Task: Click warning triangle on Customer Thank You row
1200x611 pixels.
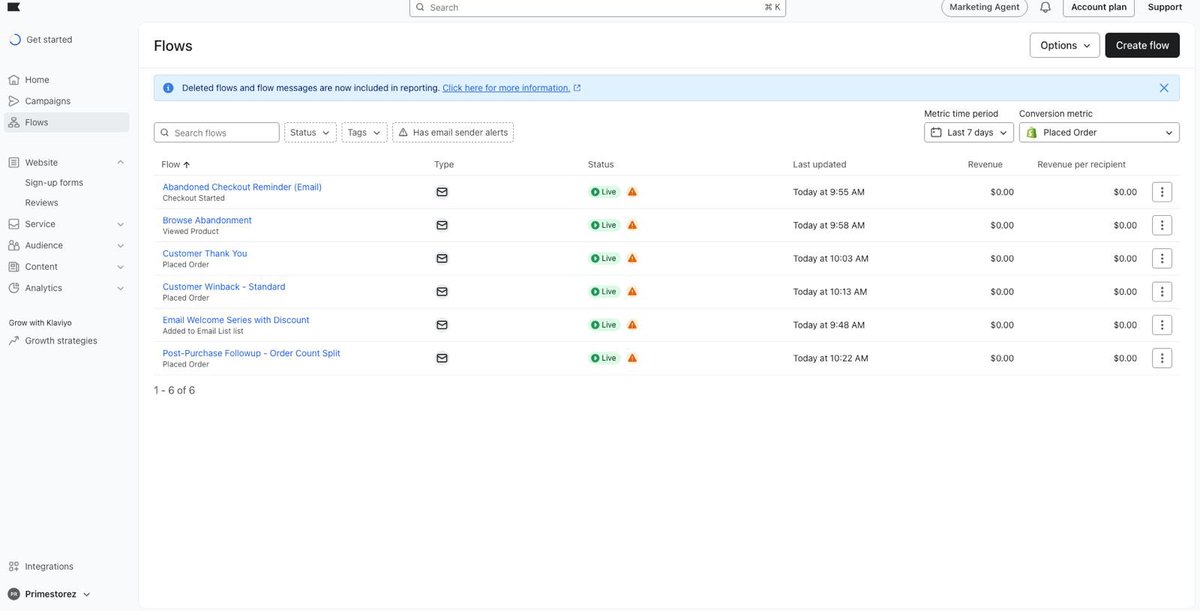Action: click(632, 258)
